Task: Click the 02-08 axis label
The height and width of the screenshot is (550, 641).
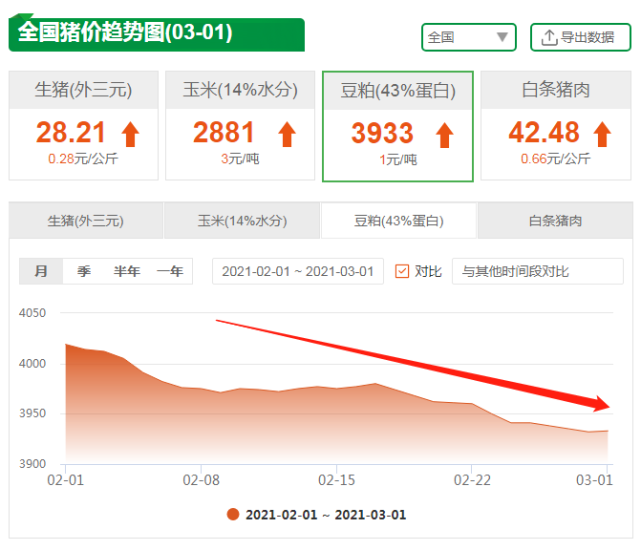Action: coord(201,480)
